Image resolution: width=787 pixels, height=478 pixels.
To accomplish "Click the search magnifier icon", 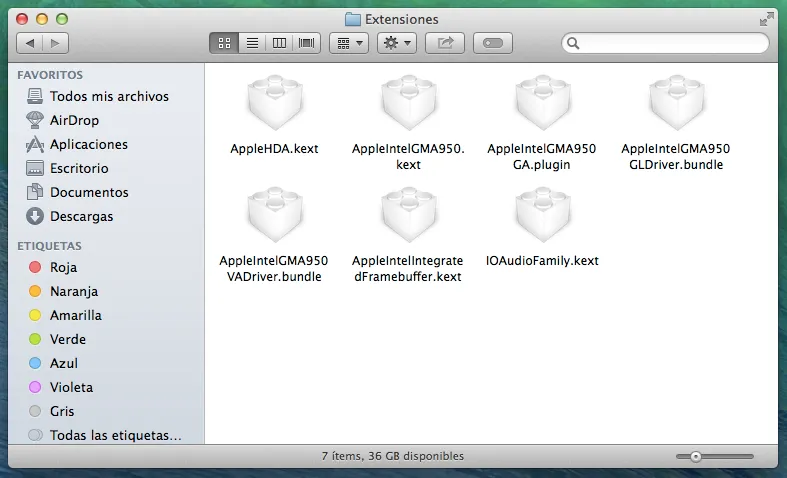I will (x=573, y=44).
